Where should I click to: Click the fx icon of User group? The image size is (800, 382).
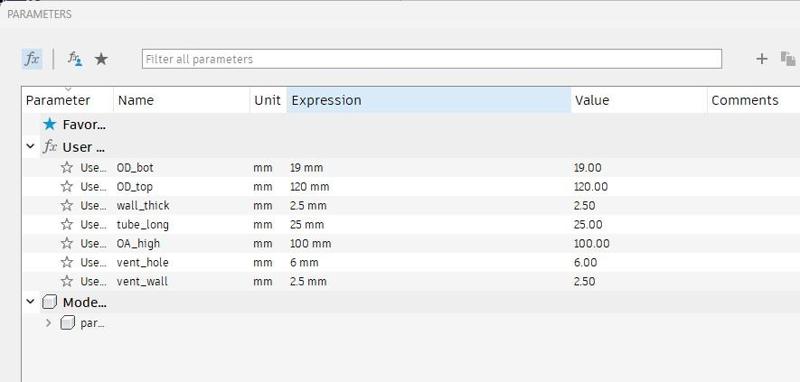(49, 147)
